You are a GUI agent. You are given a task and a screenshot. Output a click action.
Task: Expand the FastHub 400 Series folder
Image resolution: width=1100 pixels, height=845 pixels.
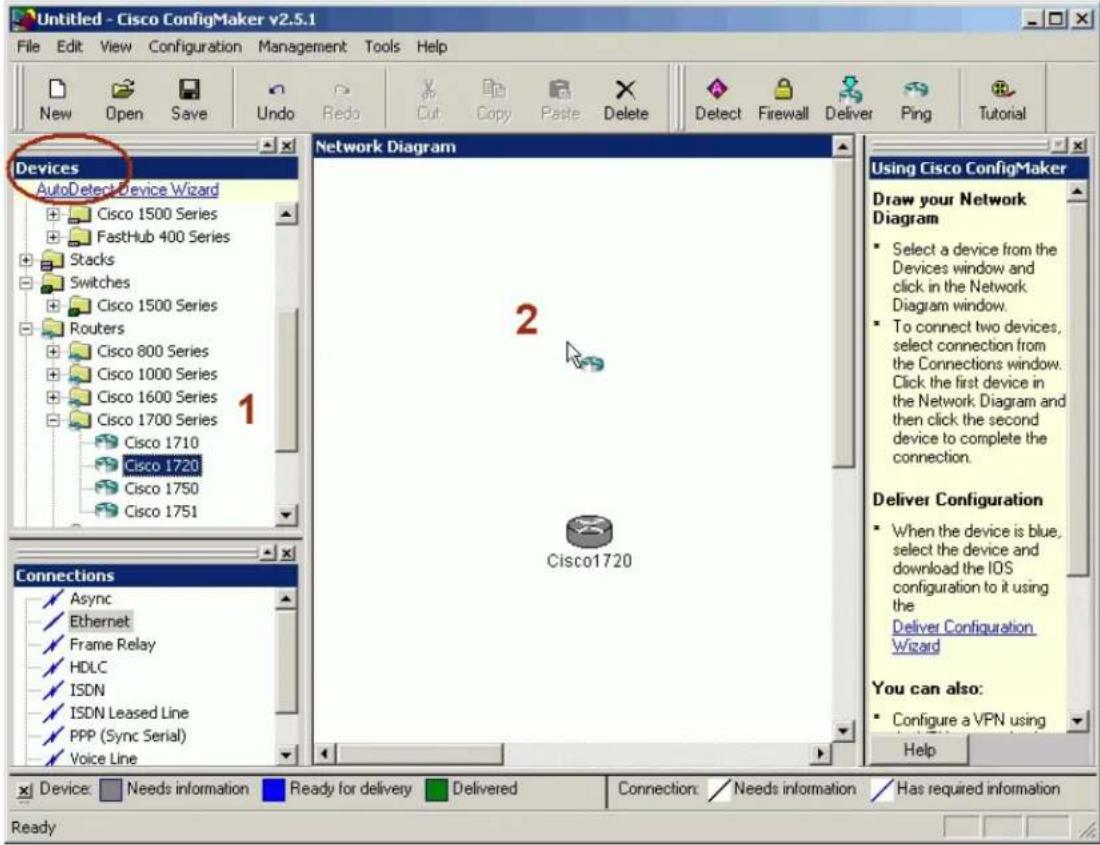click(53, 236)
